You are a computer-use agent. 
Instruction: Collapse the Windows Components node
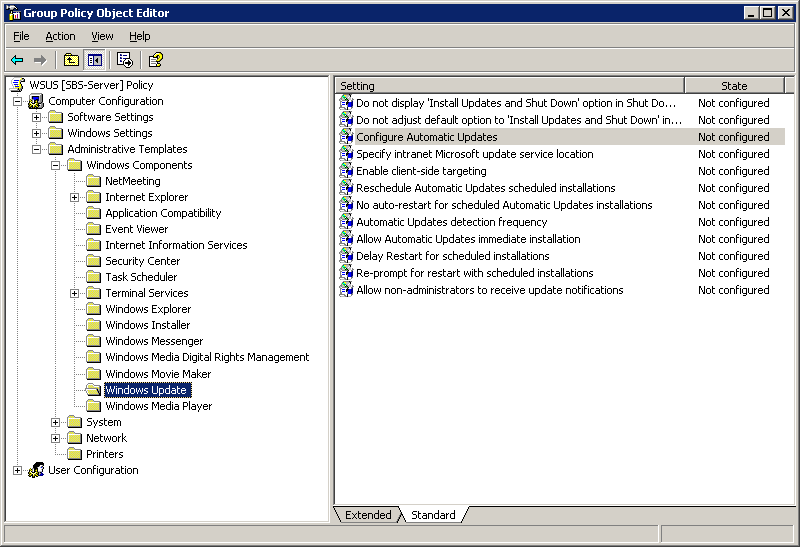click(x=55, y=165)
